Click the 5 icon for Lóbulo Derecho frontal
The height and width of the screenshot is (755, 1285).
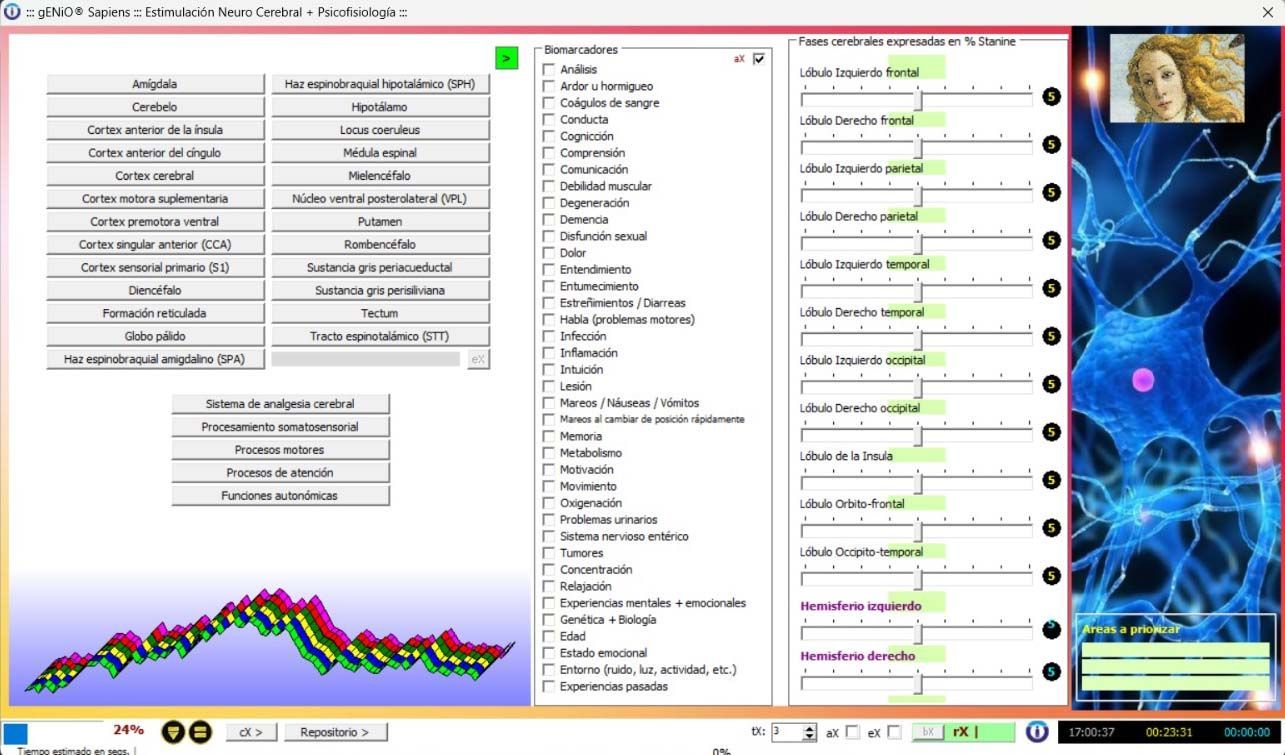click(x=1051, y=144)
